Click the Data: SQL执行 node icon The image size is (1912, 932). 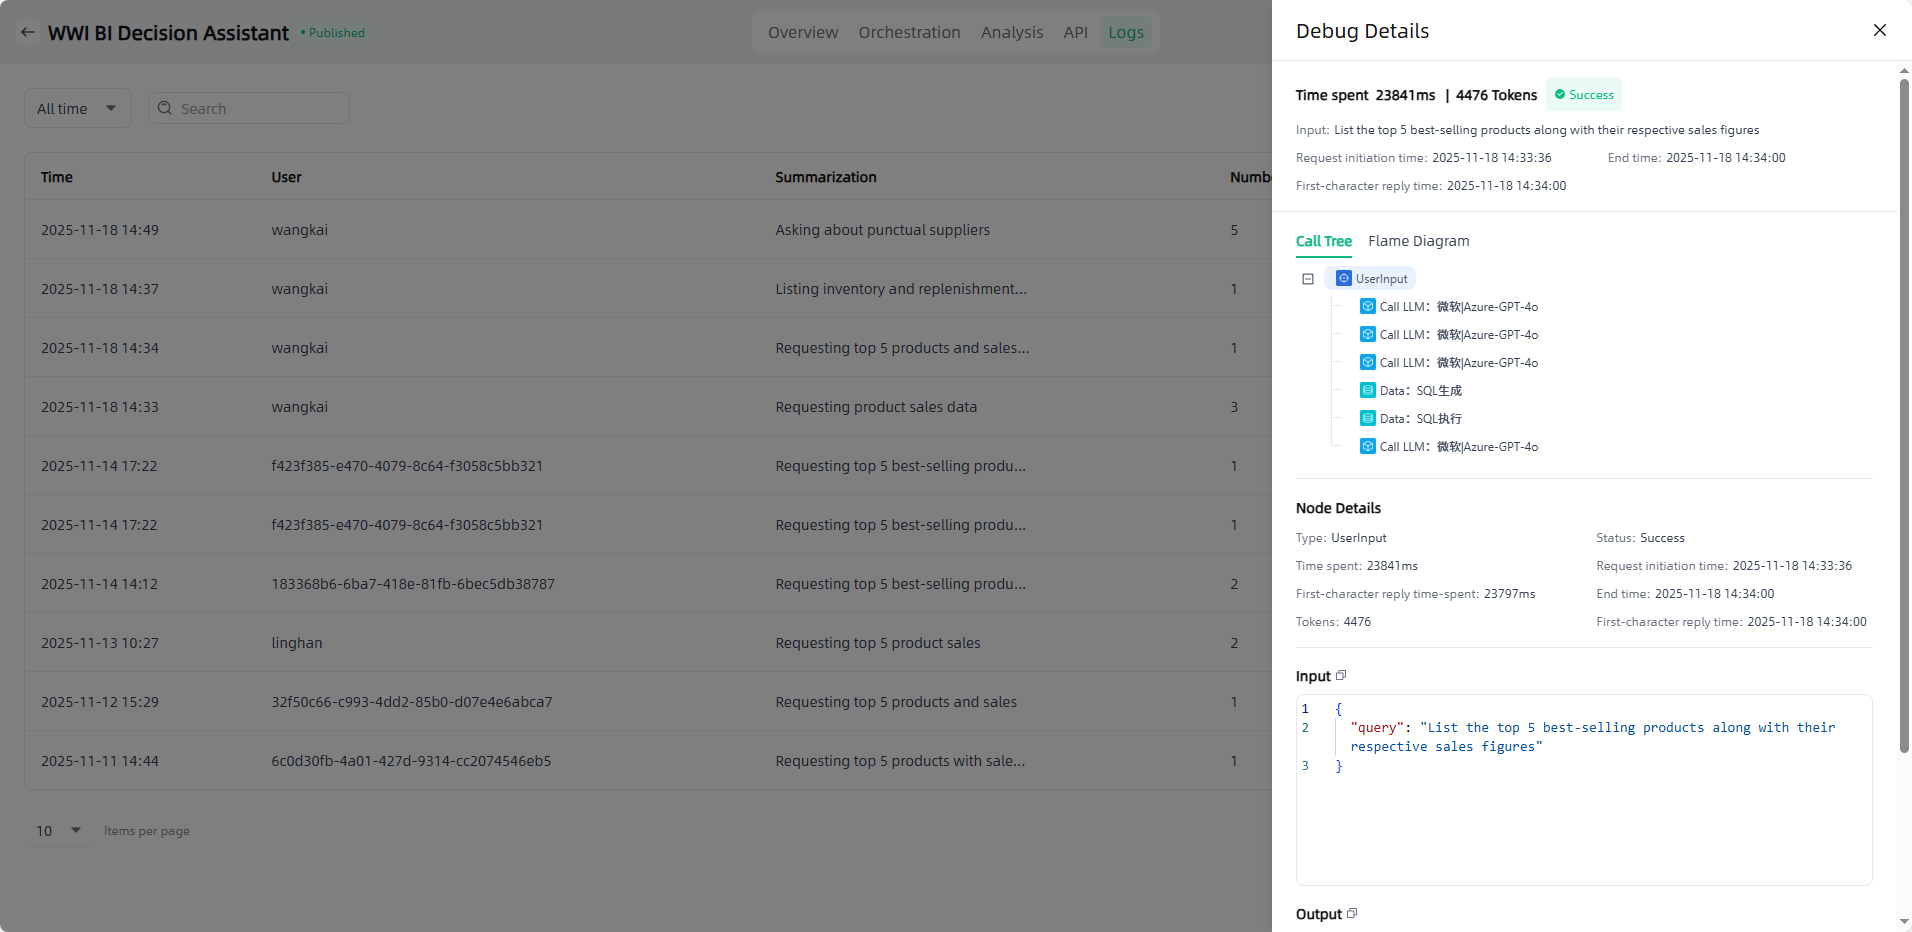pos(1367,419)
